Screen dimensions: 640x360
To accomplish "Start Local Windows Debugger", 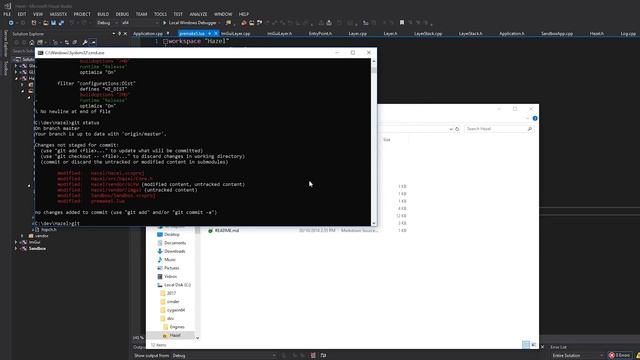I will pos(190,23).
